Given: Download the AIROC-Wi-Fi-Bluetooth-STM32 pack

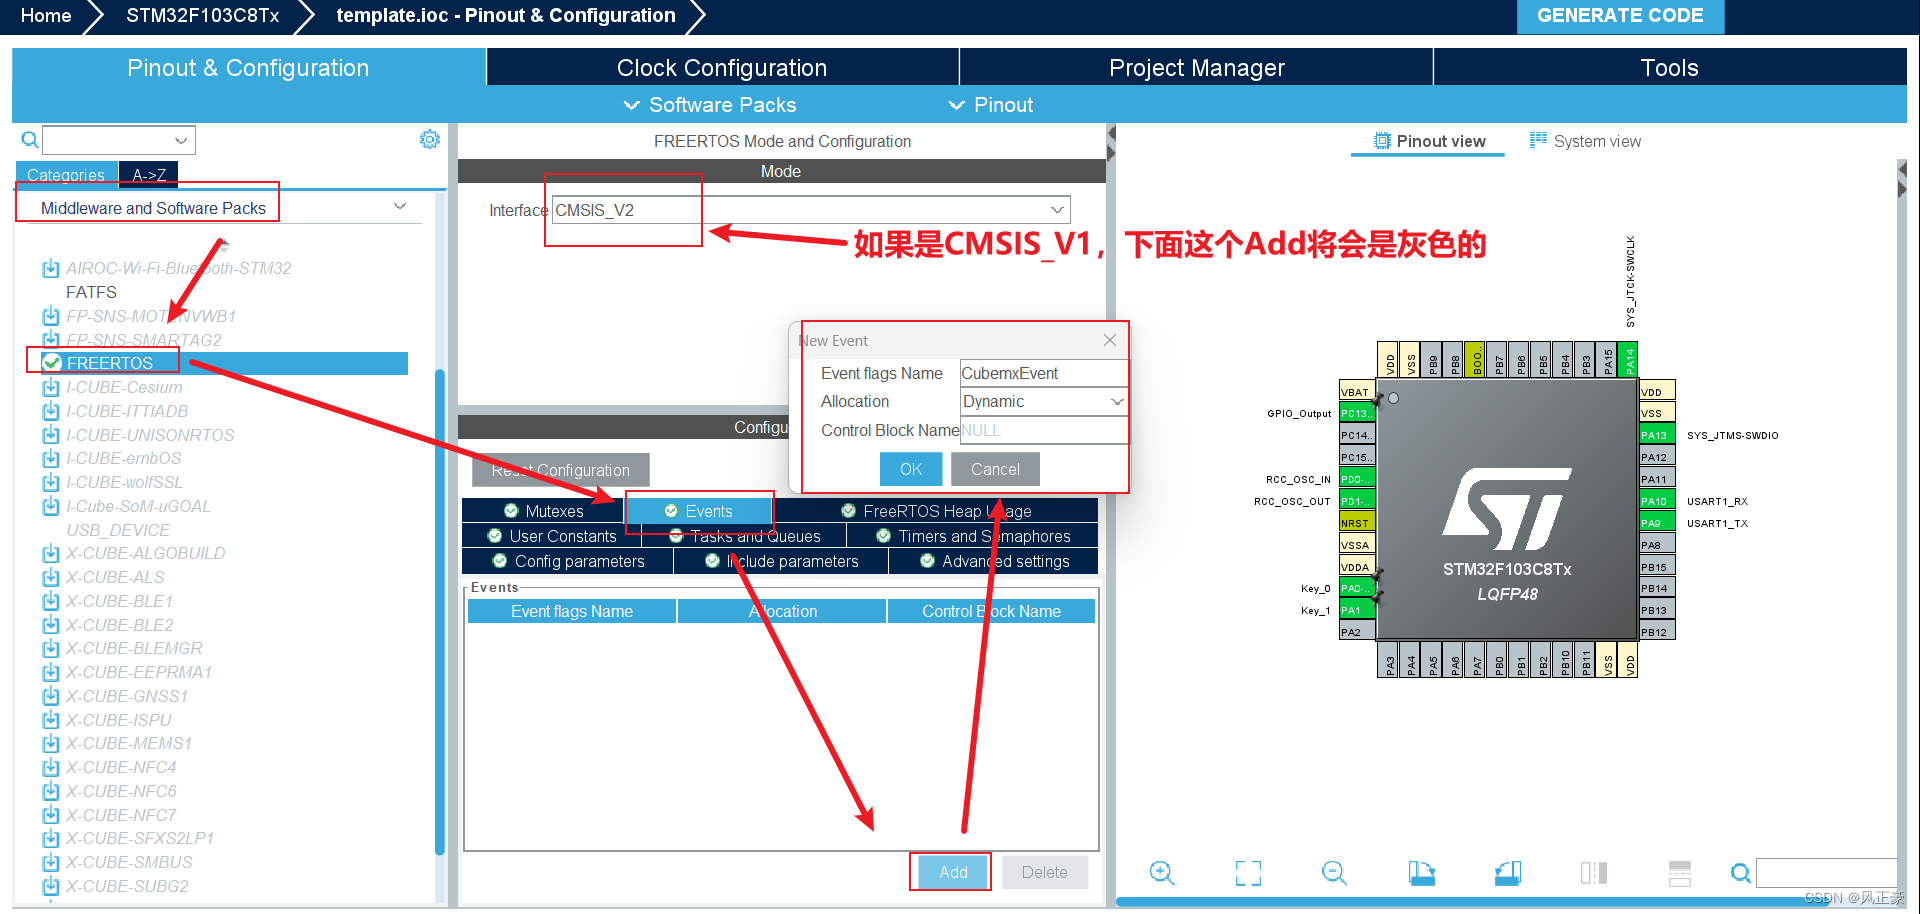Looking at the screenshot, I should (50, 268).
